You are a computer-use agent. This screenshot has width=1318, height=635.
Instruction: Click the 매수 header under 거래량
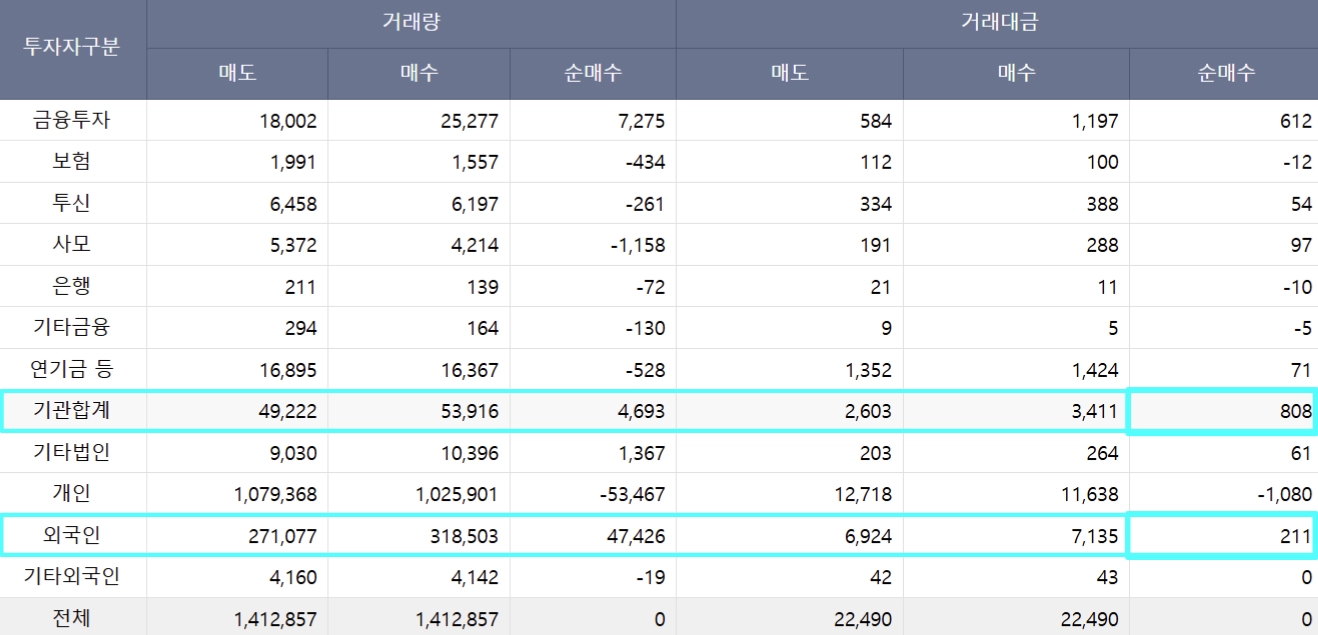click(419, 73)
